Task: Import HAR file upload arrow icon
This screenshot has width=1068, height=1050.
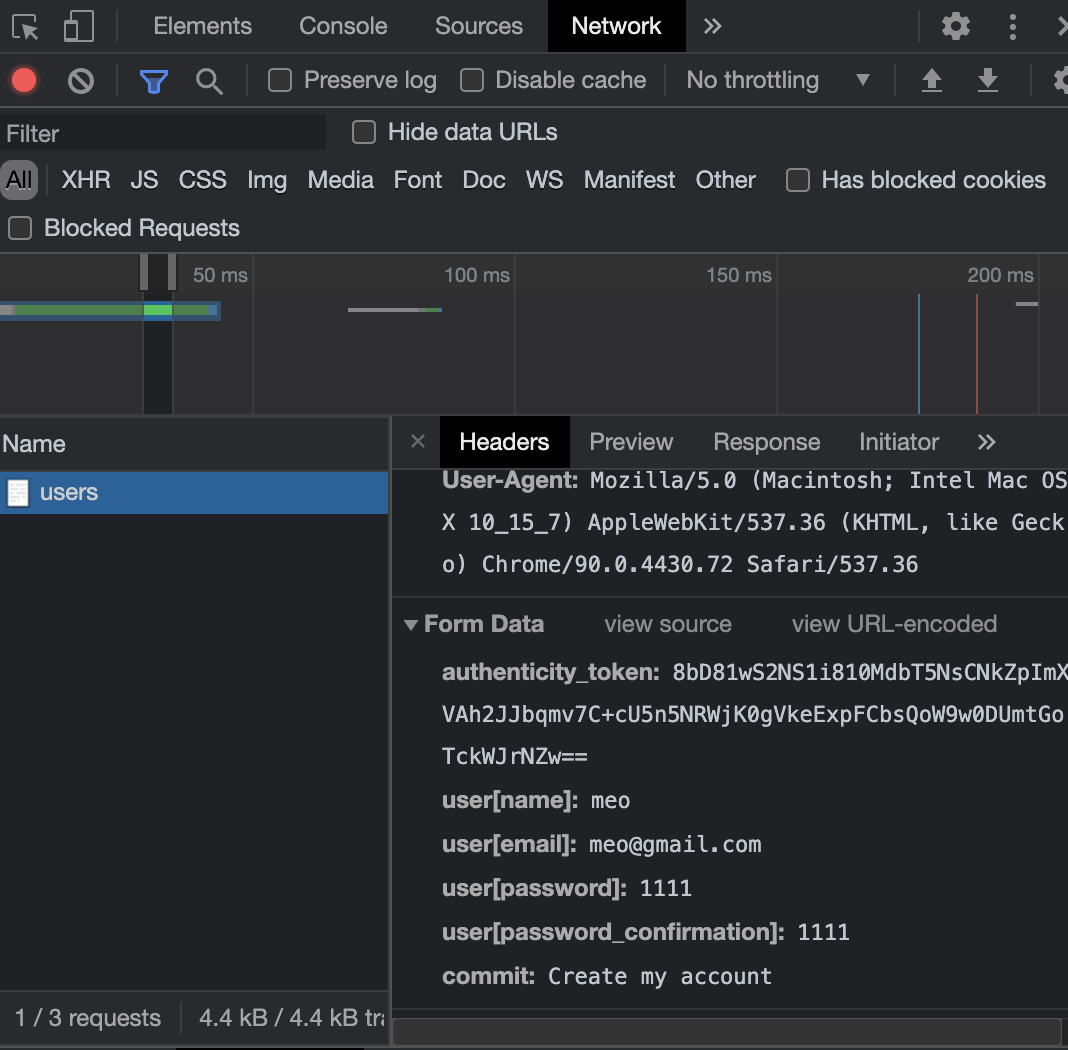Action: (x=932, y=80)
